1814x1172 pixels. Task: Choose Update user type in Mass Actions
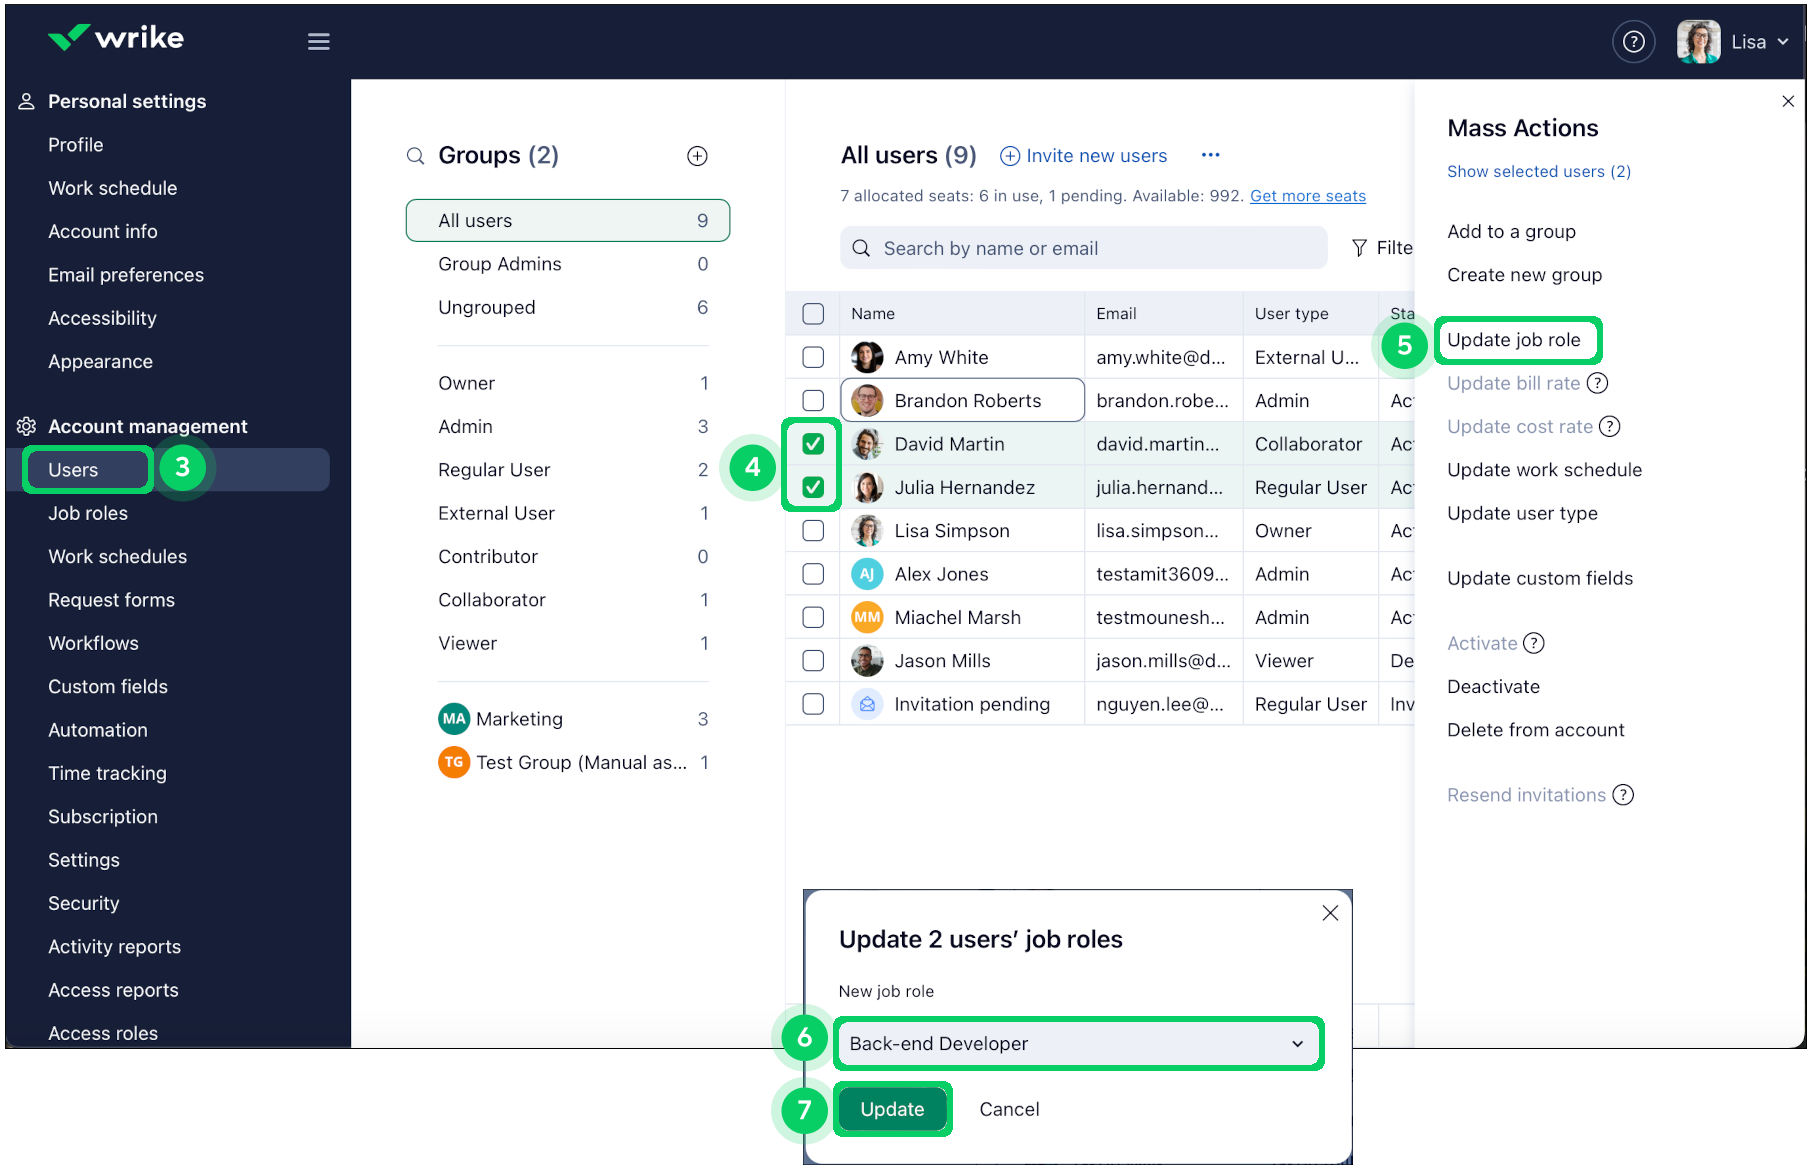pos(1521,513)
